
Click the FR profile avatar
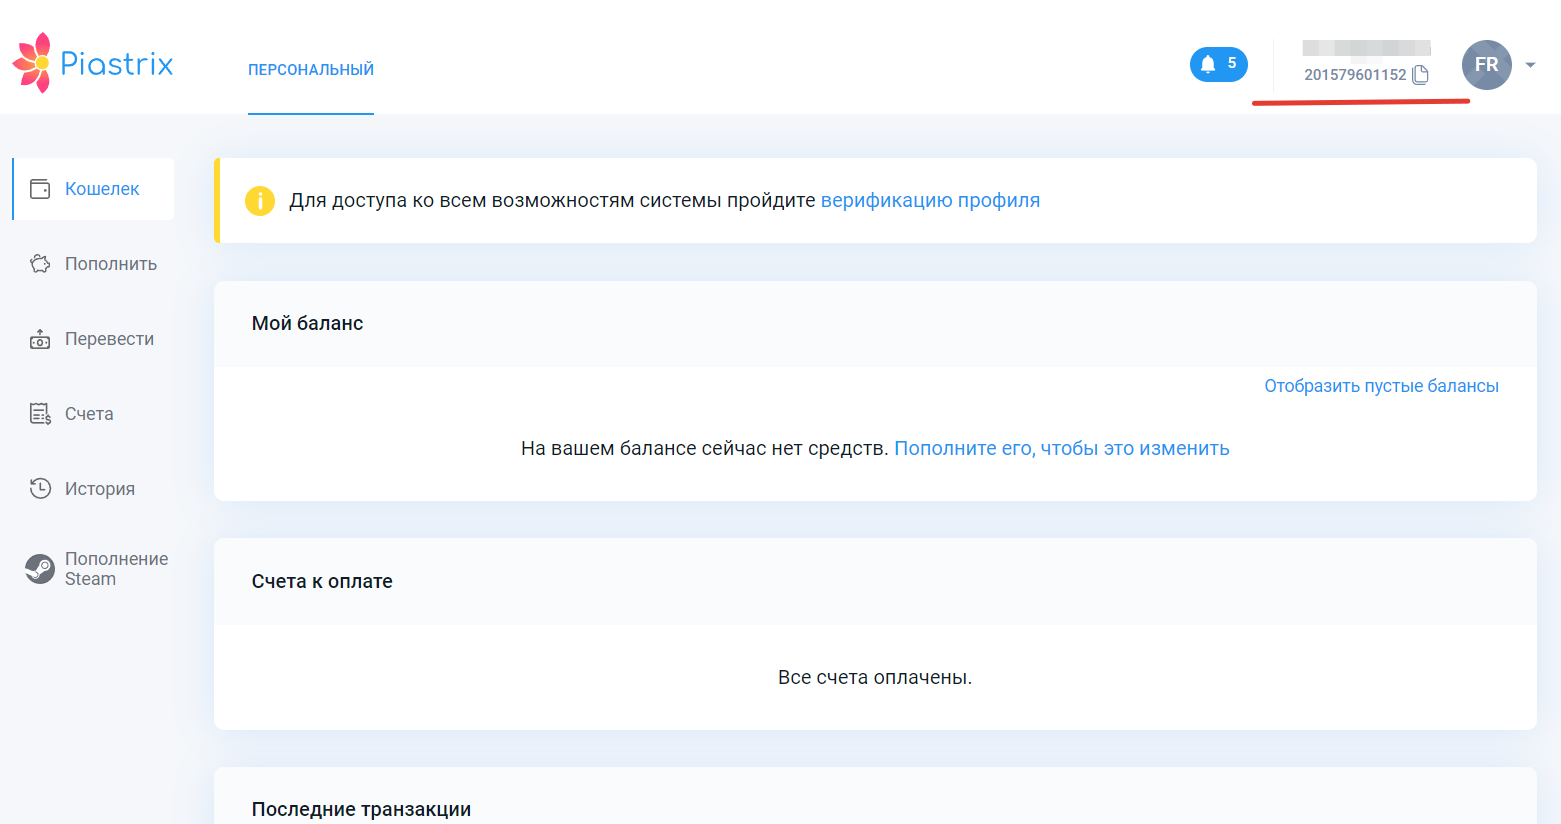[x=1486, y=65]
